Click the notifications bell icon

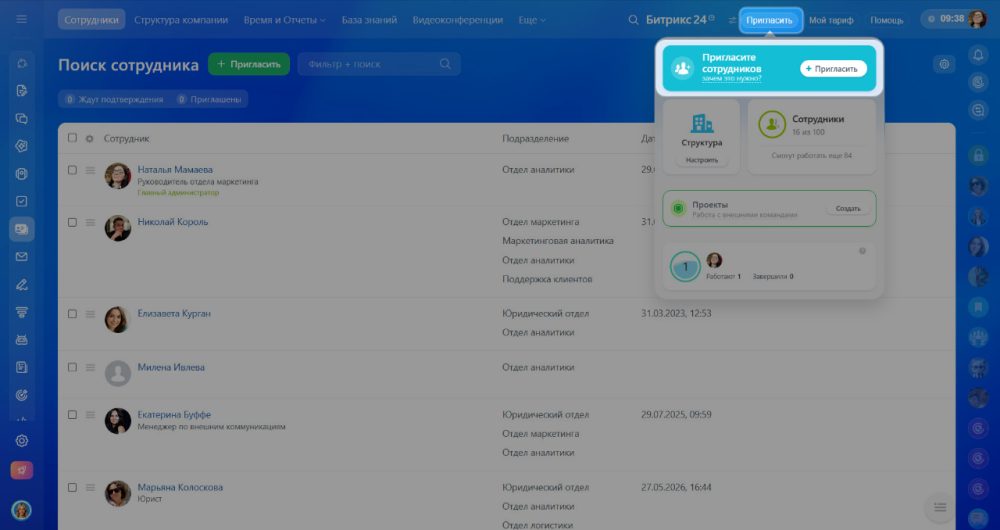click(978, 55)
